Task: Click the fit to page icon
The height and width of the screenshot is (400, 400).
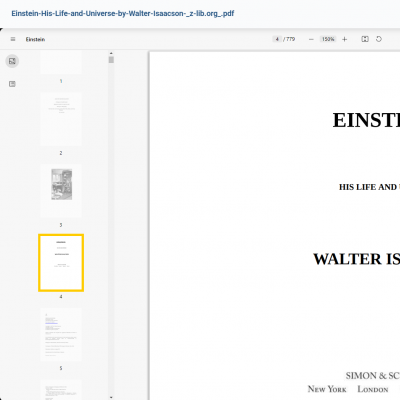Action: click(365, 39)
